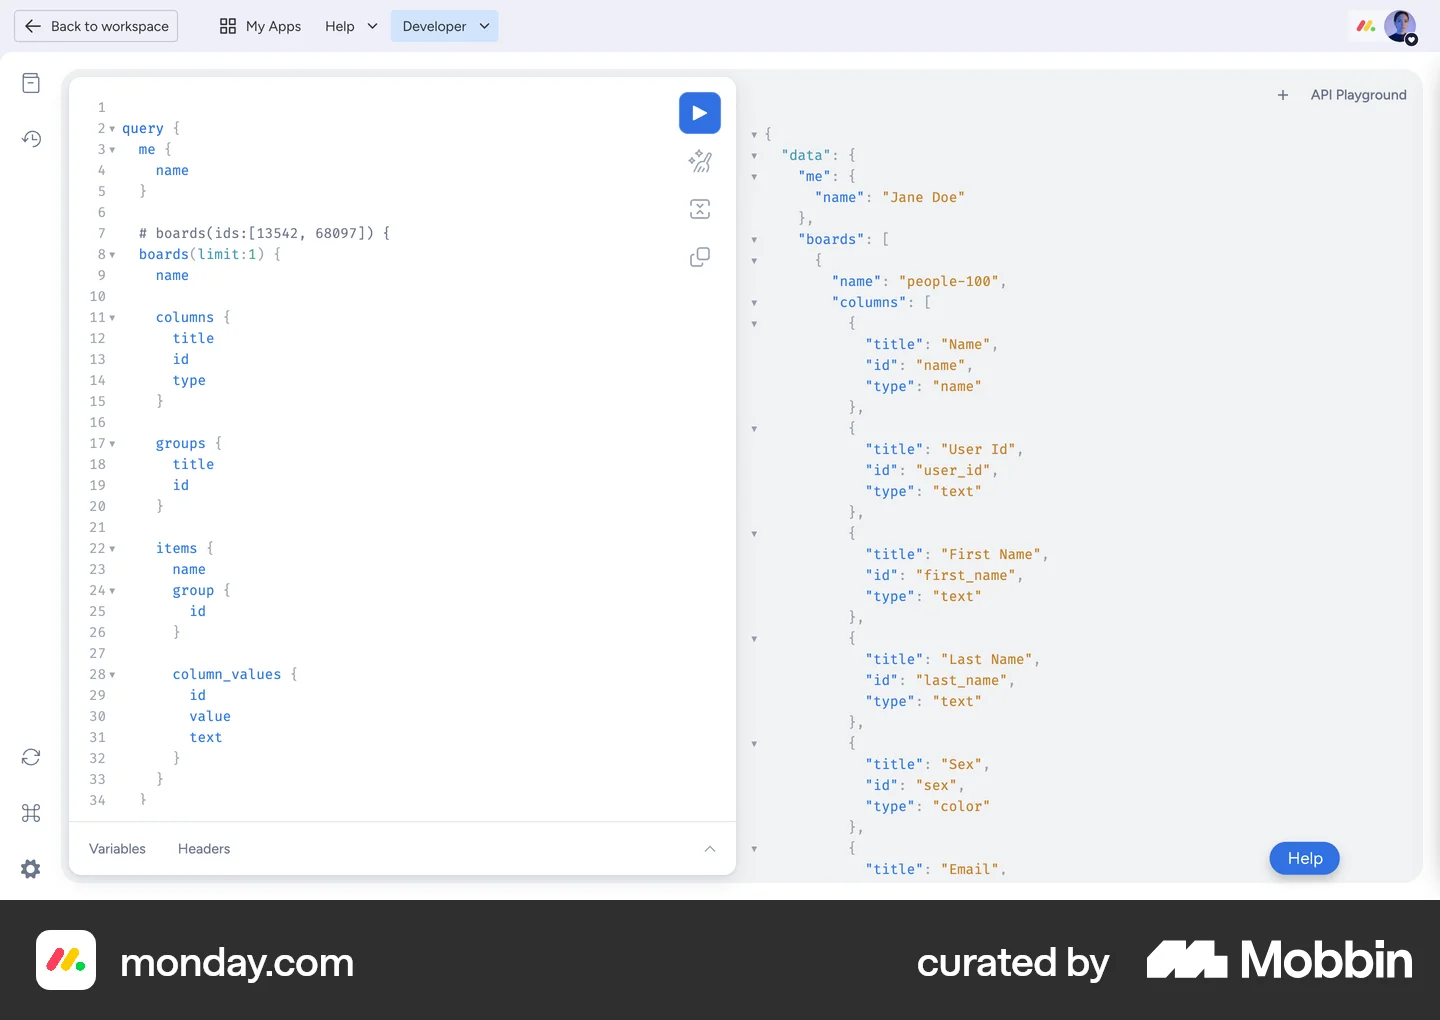
Task: Click the blue Help button
Action: point(1305,858)
